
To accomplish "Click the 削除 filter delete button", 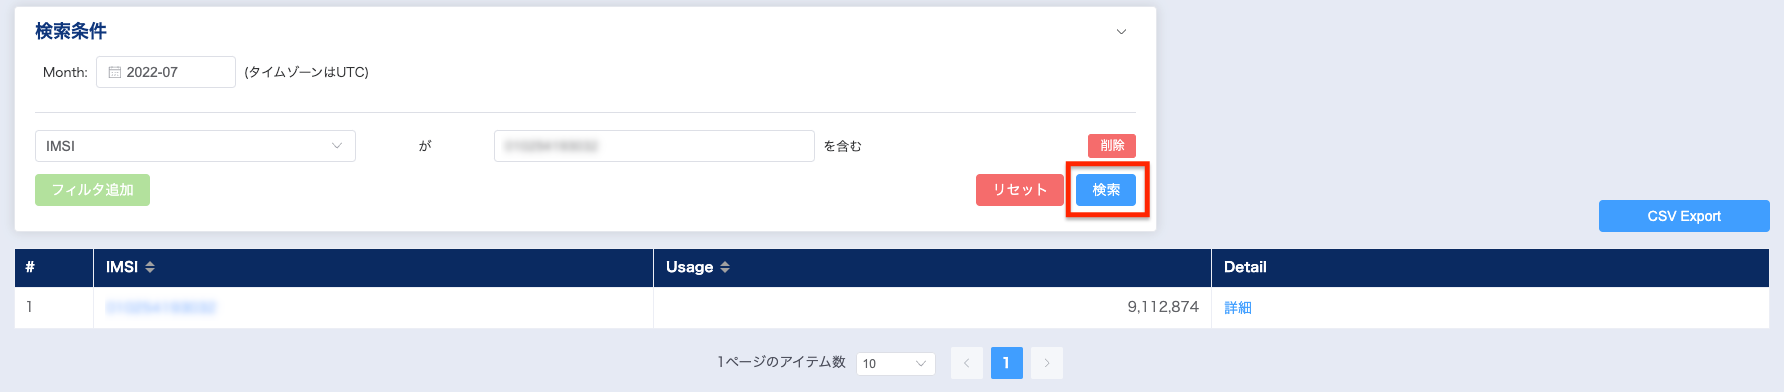I will [1112, 146].
